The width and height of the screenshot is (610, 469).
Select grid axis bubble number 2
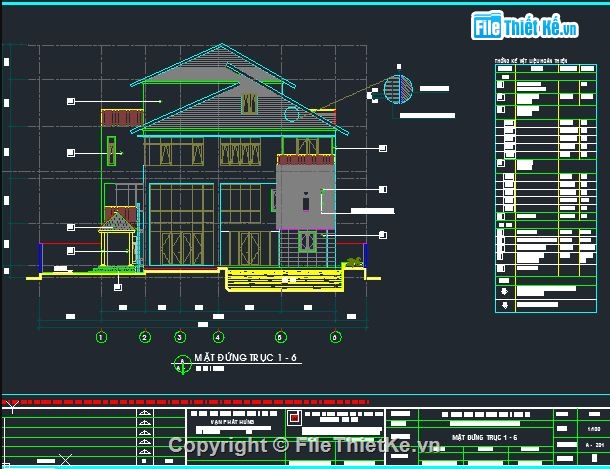coord(145,337)
